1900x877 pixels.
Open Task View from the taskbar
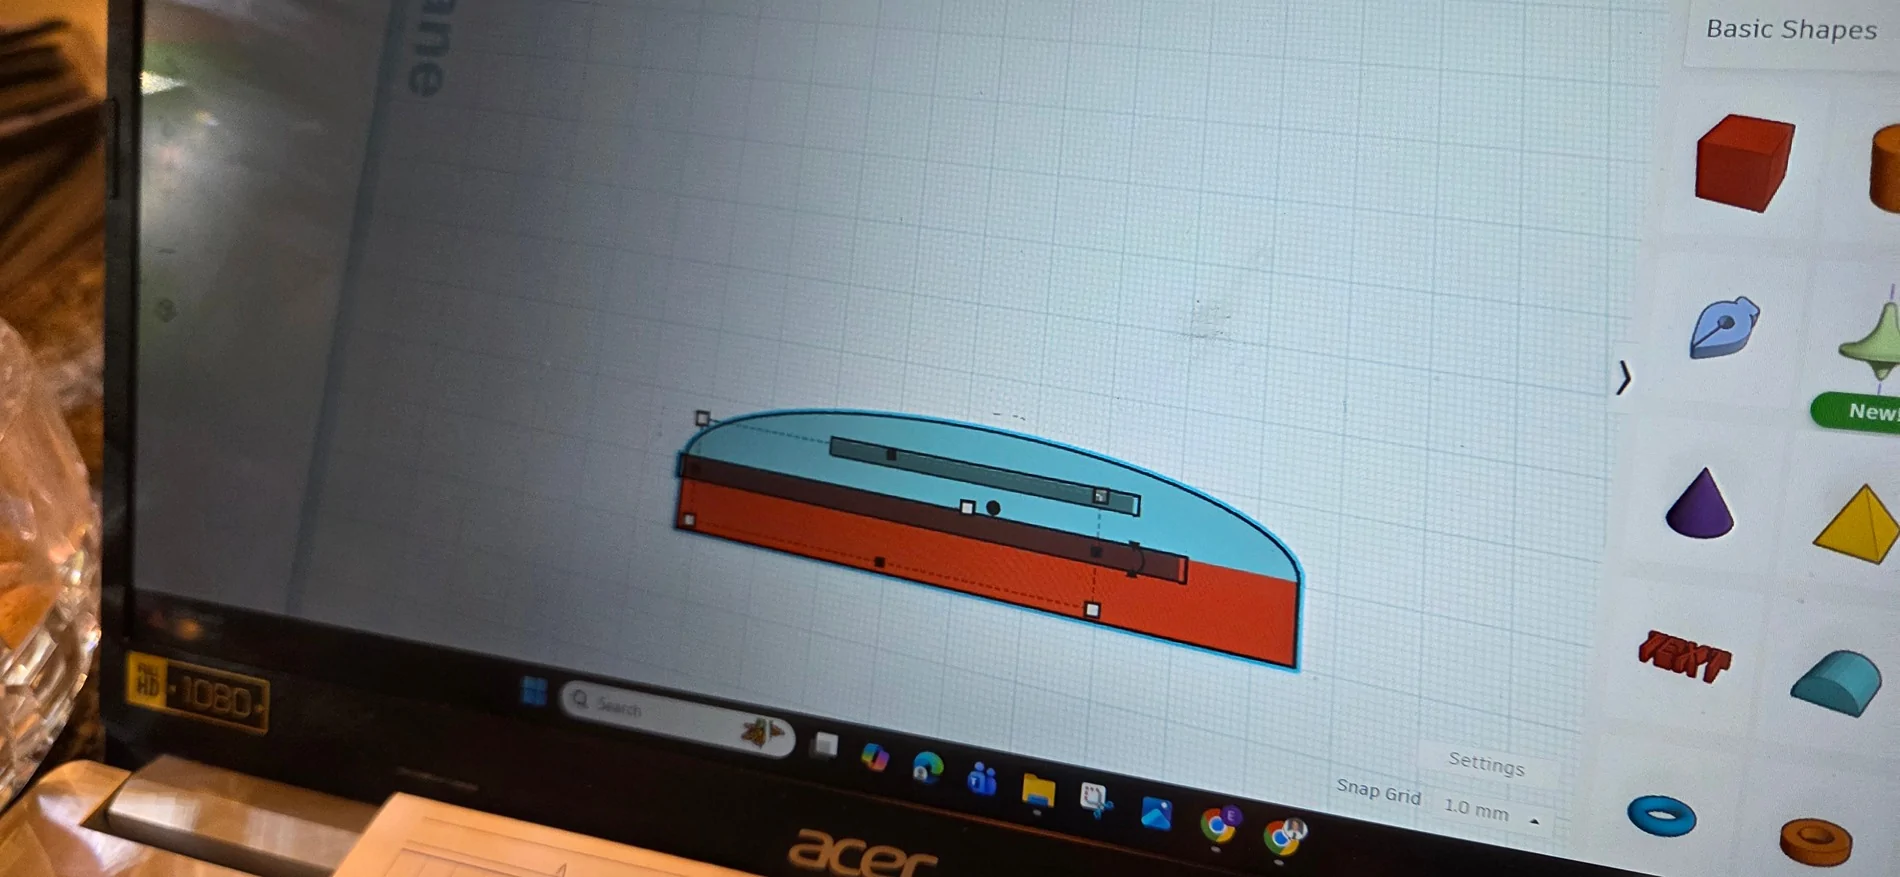point(825,745)
